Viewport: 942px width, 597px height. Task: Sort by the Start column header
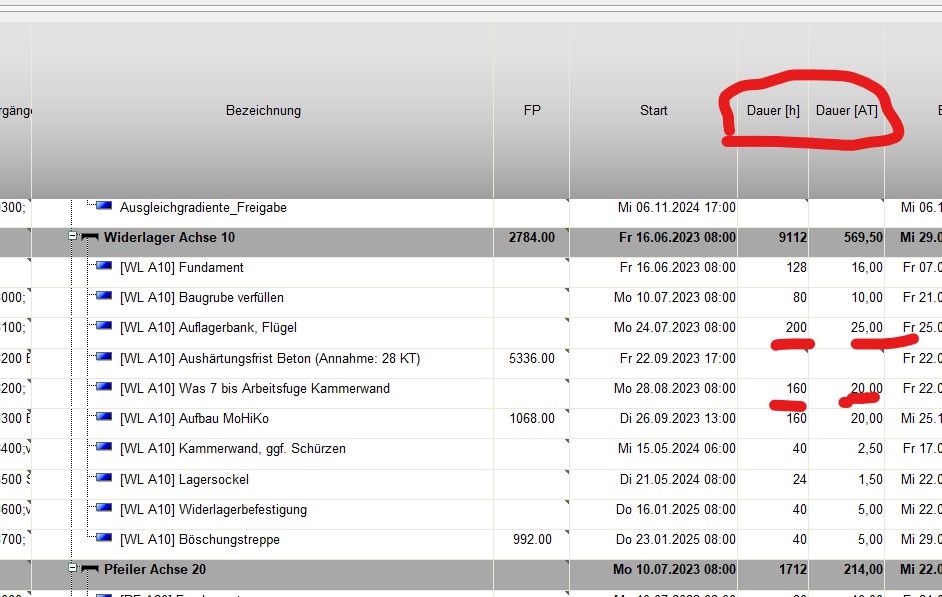[x=653, y=110]
